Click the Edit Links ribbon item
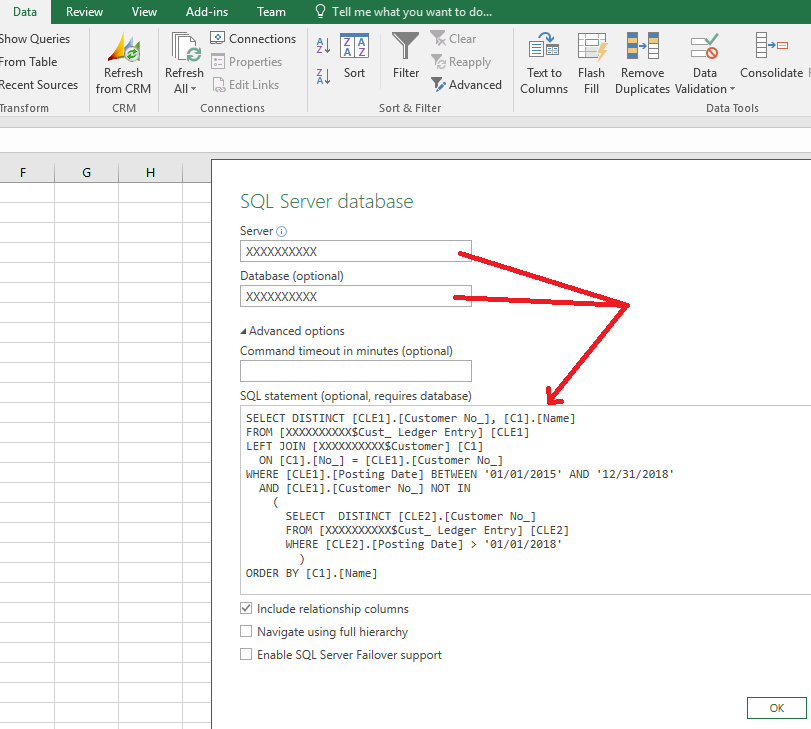Screen dimensions: 811x729 [x=246, y=84]
